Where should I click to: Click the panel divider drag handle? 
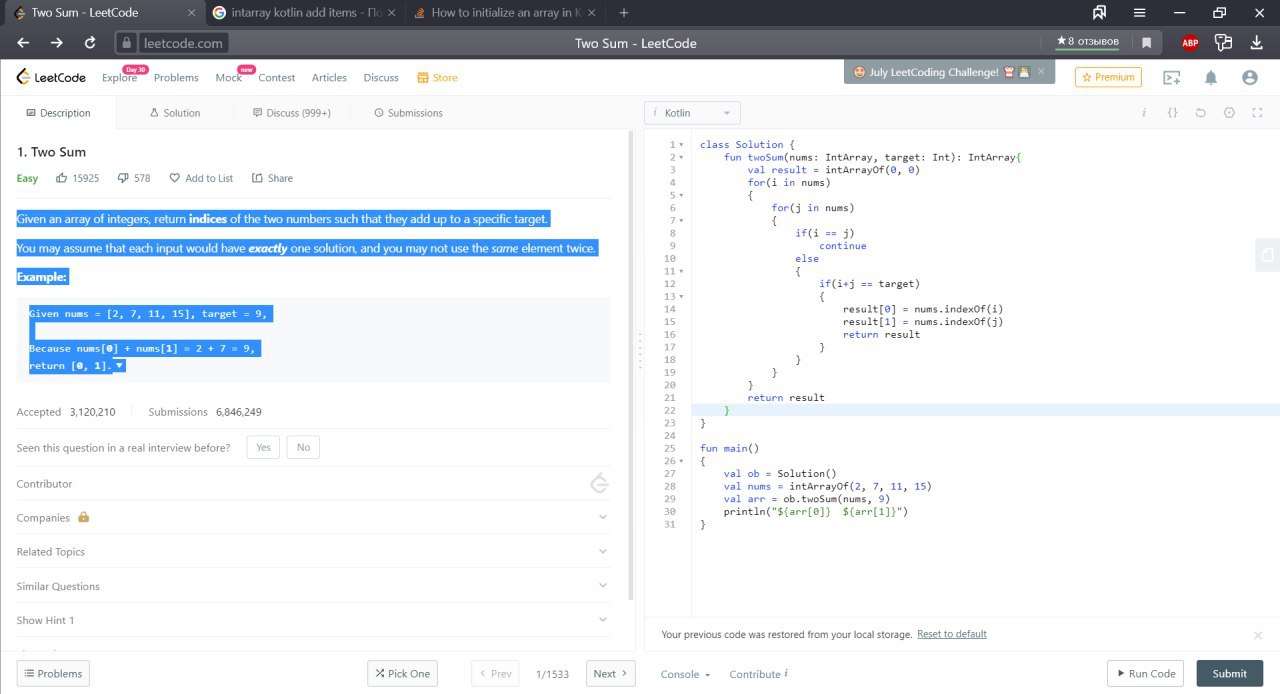click(639, 352)
